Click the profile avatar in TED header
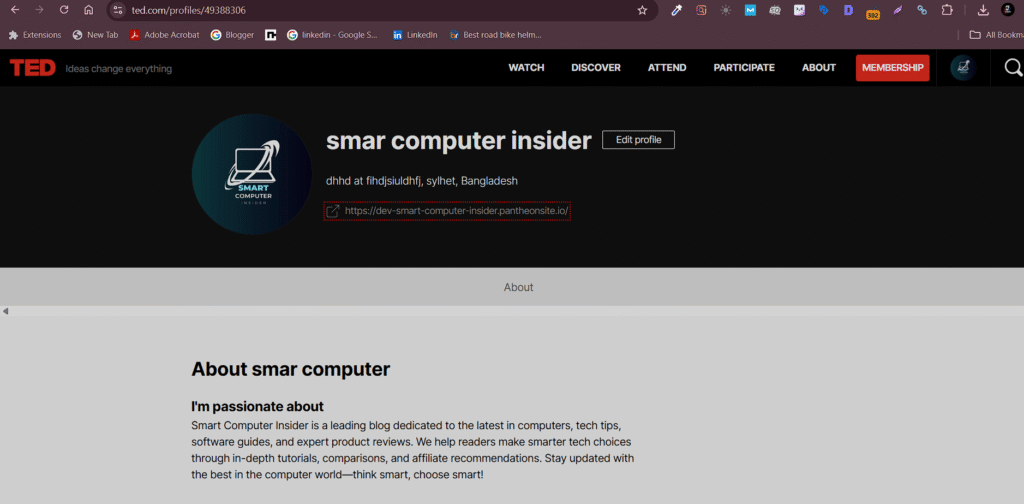 pyautogui.click(x=963, y=68)
